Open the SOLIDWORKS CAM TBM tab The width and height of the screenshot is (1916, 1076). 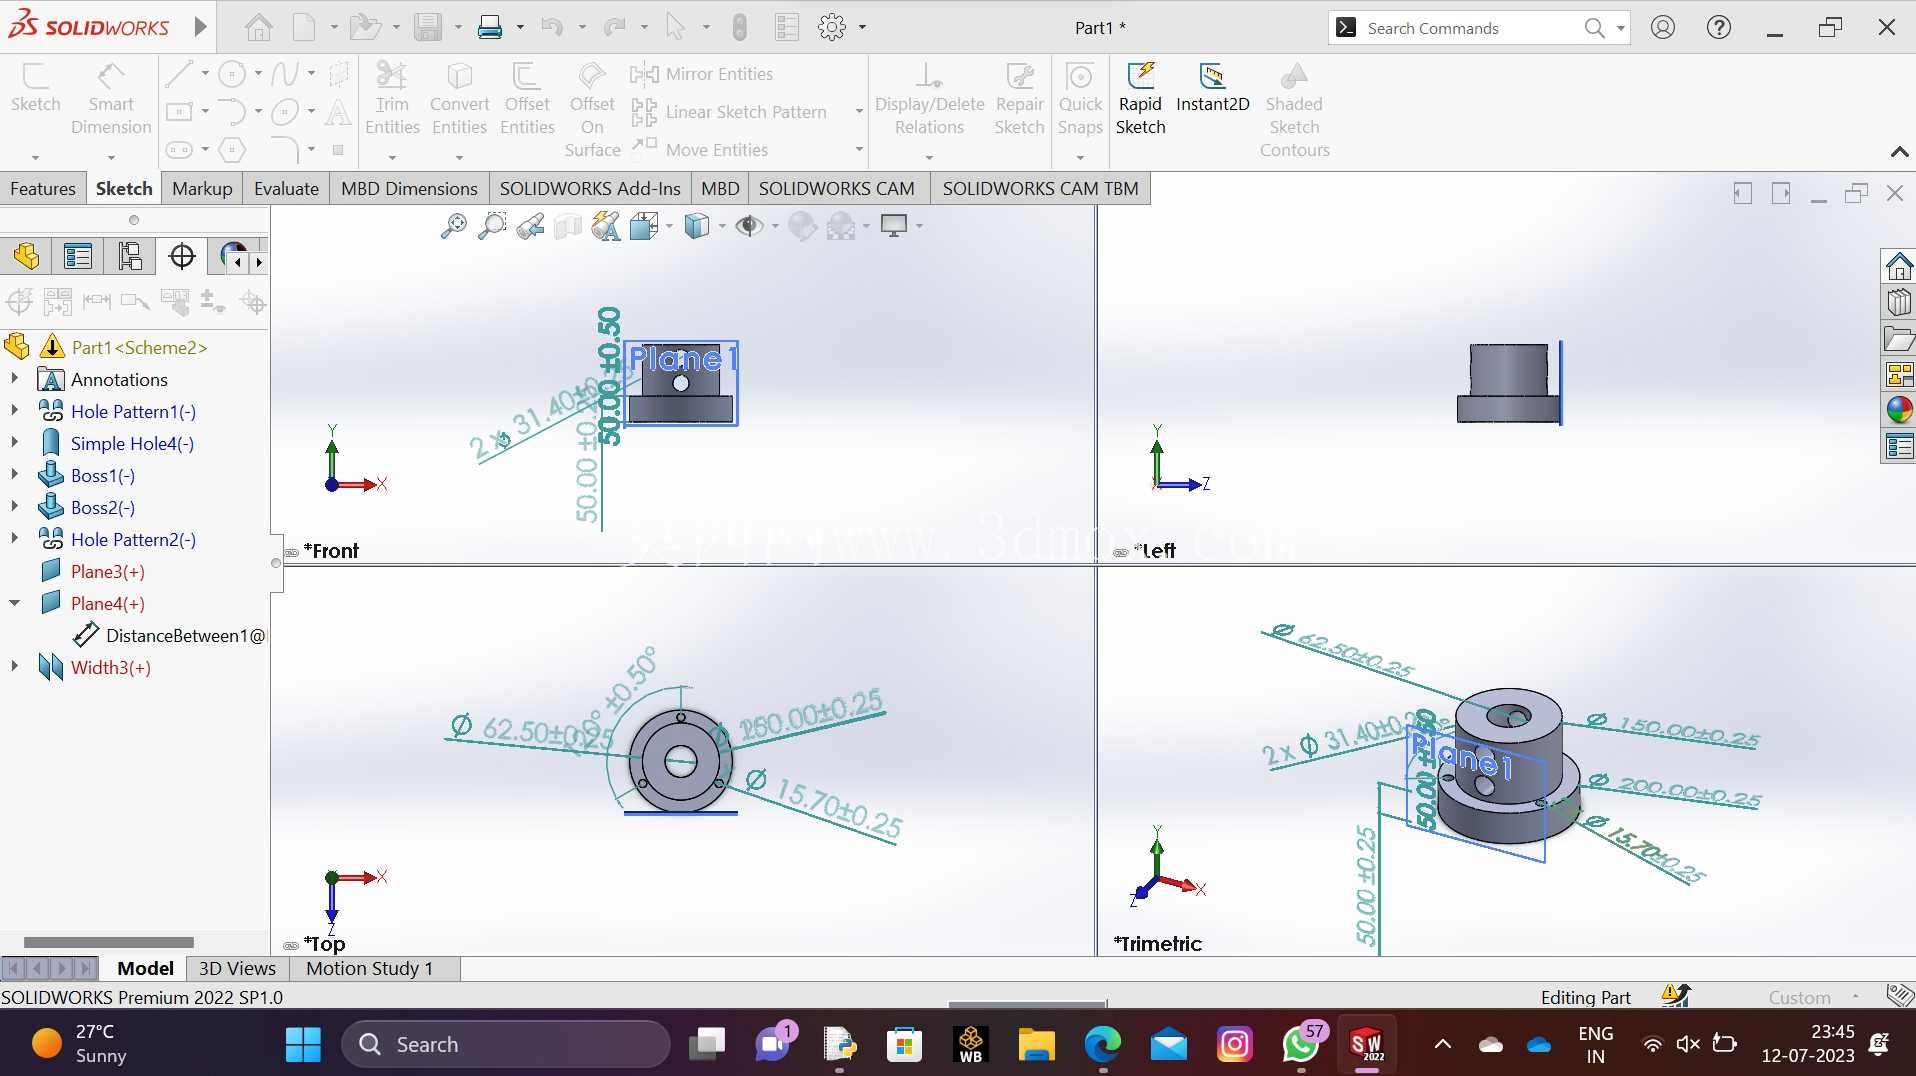(x=1040, y=188)
